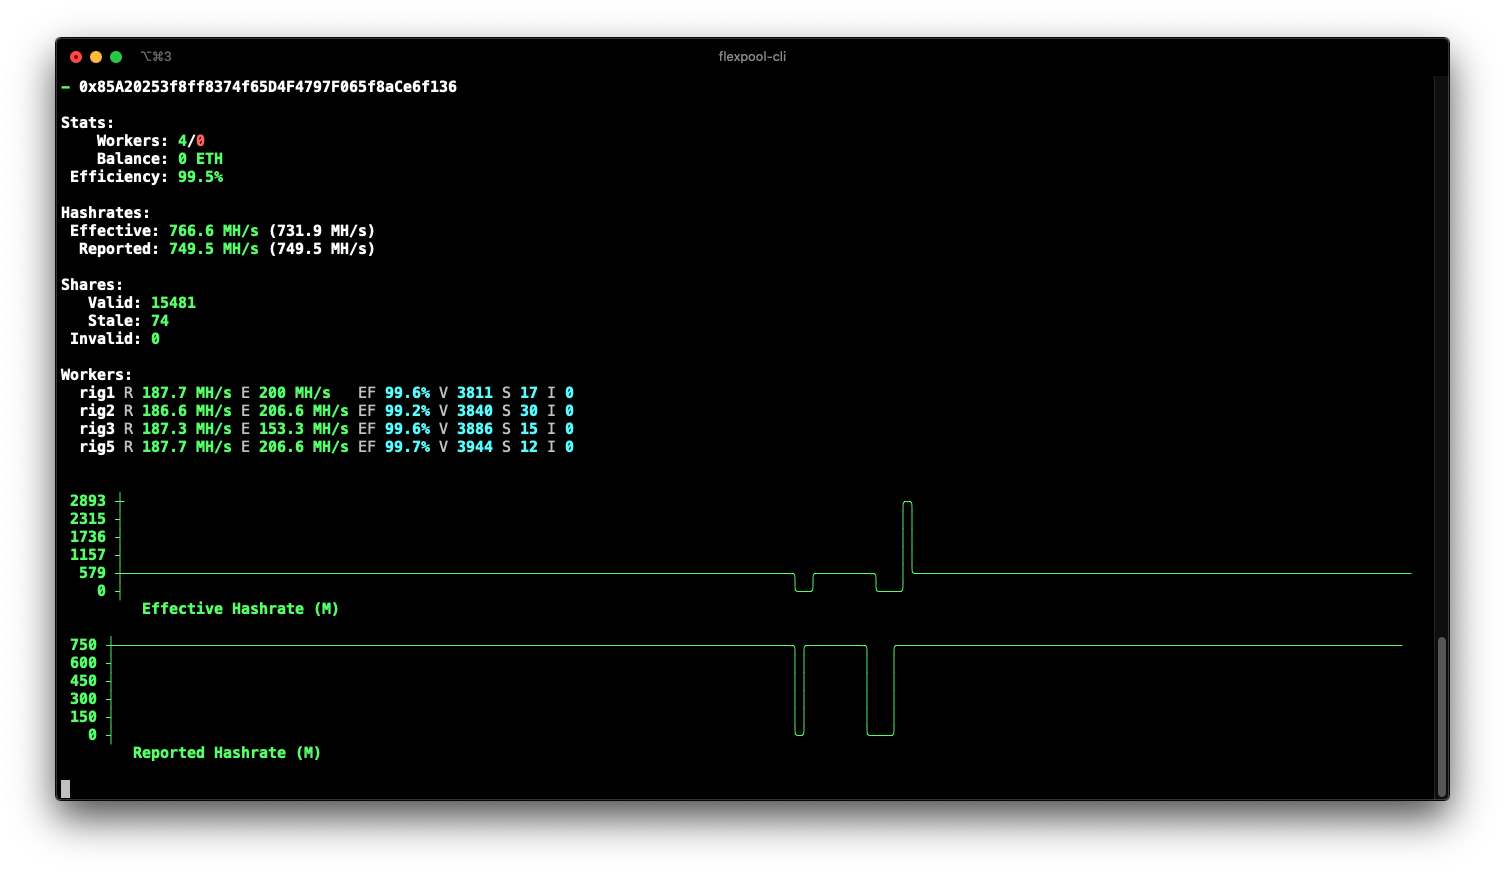Click the Workers count 4/0

pos(191,141)
